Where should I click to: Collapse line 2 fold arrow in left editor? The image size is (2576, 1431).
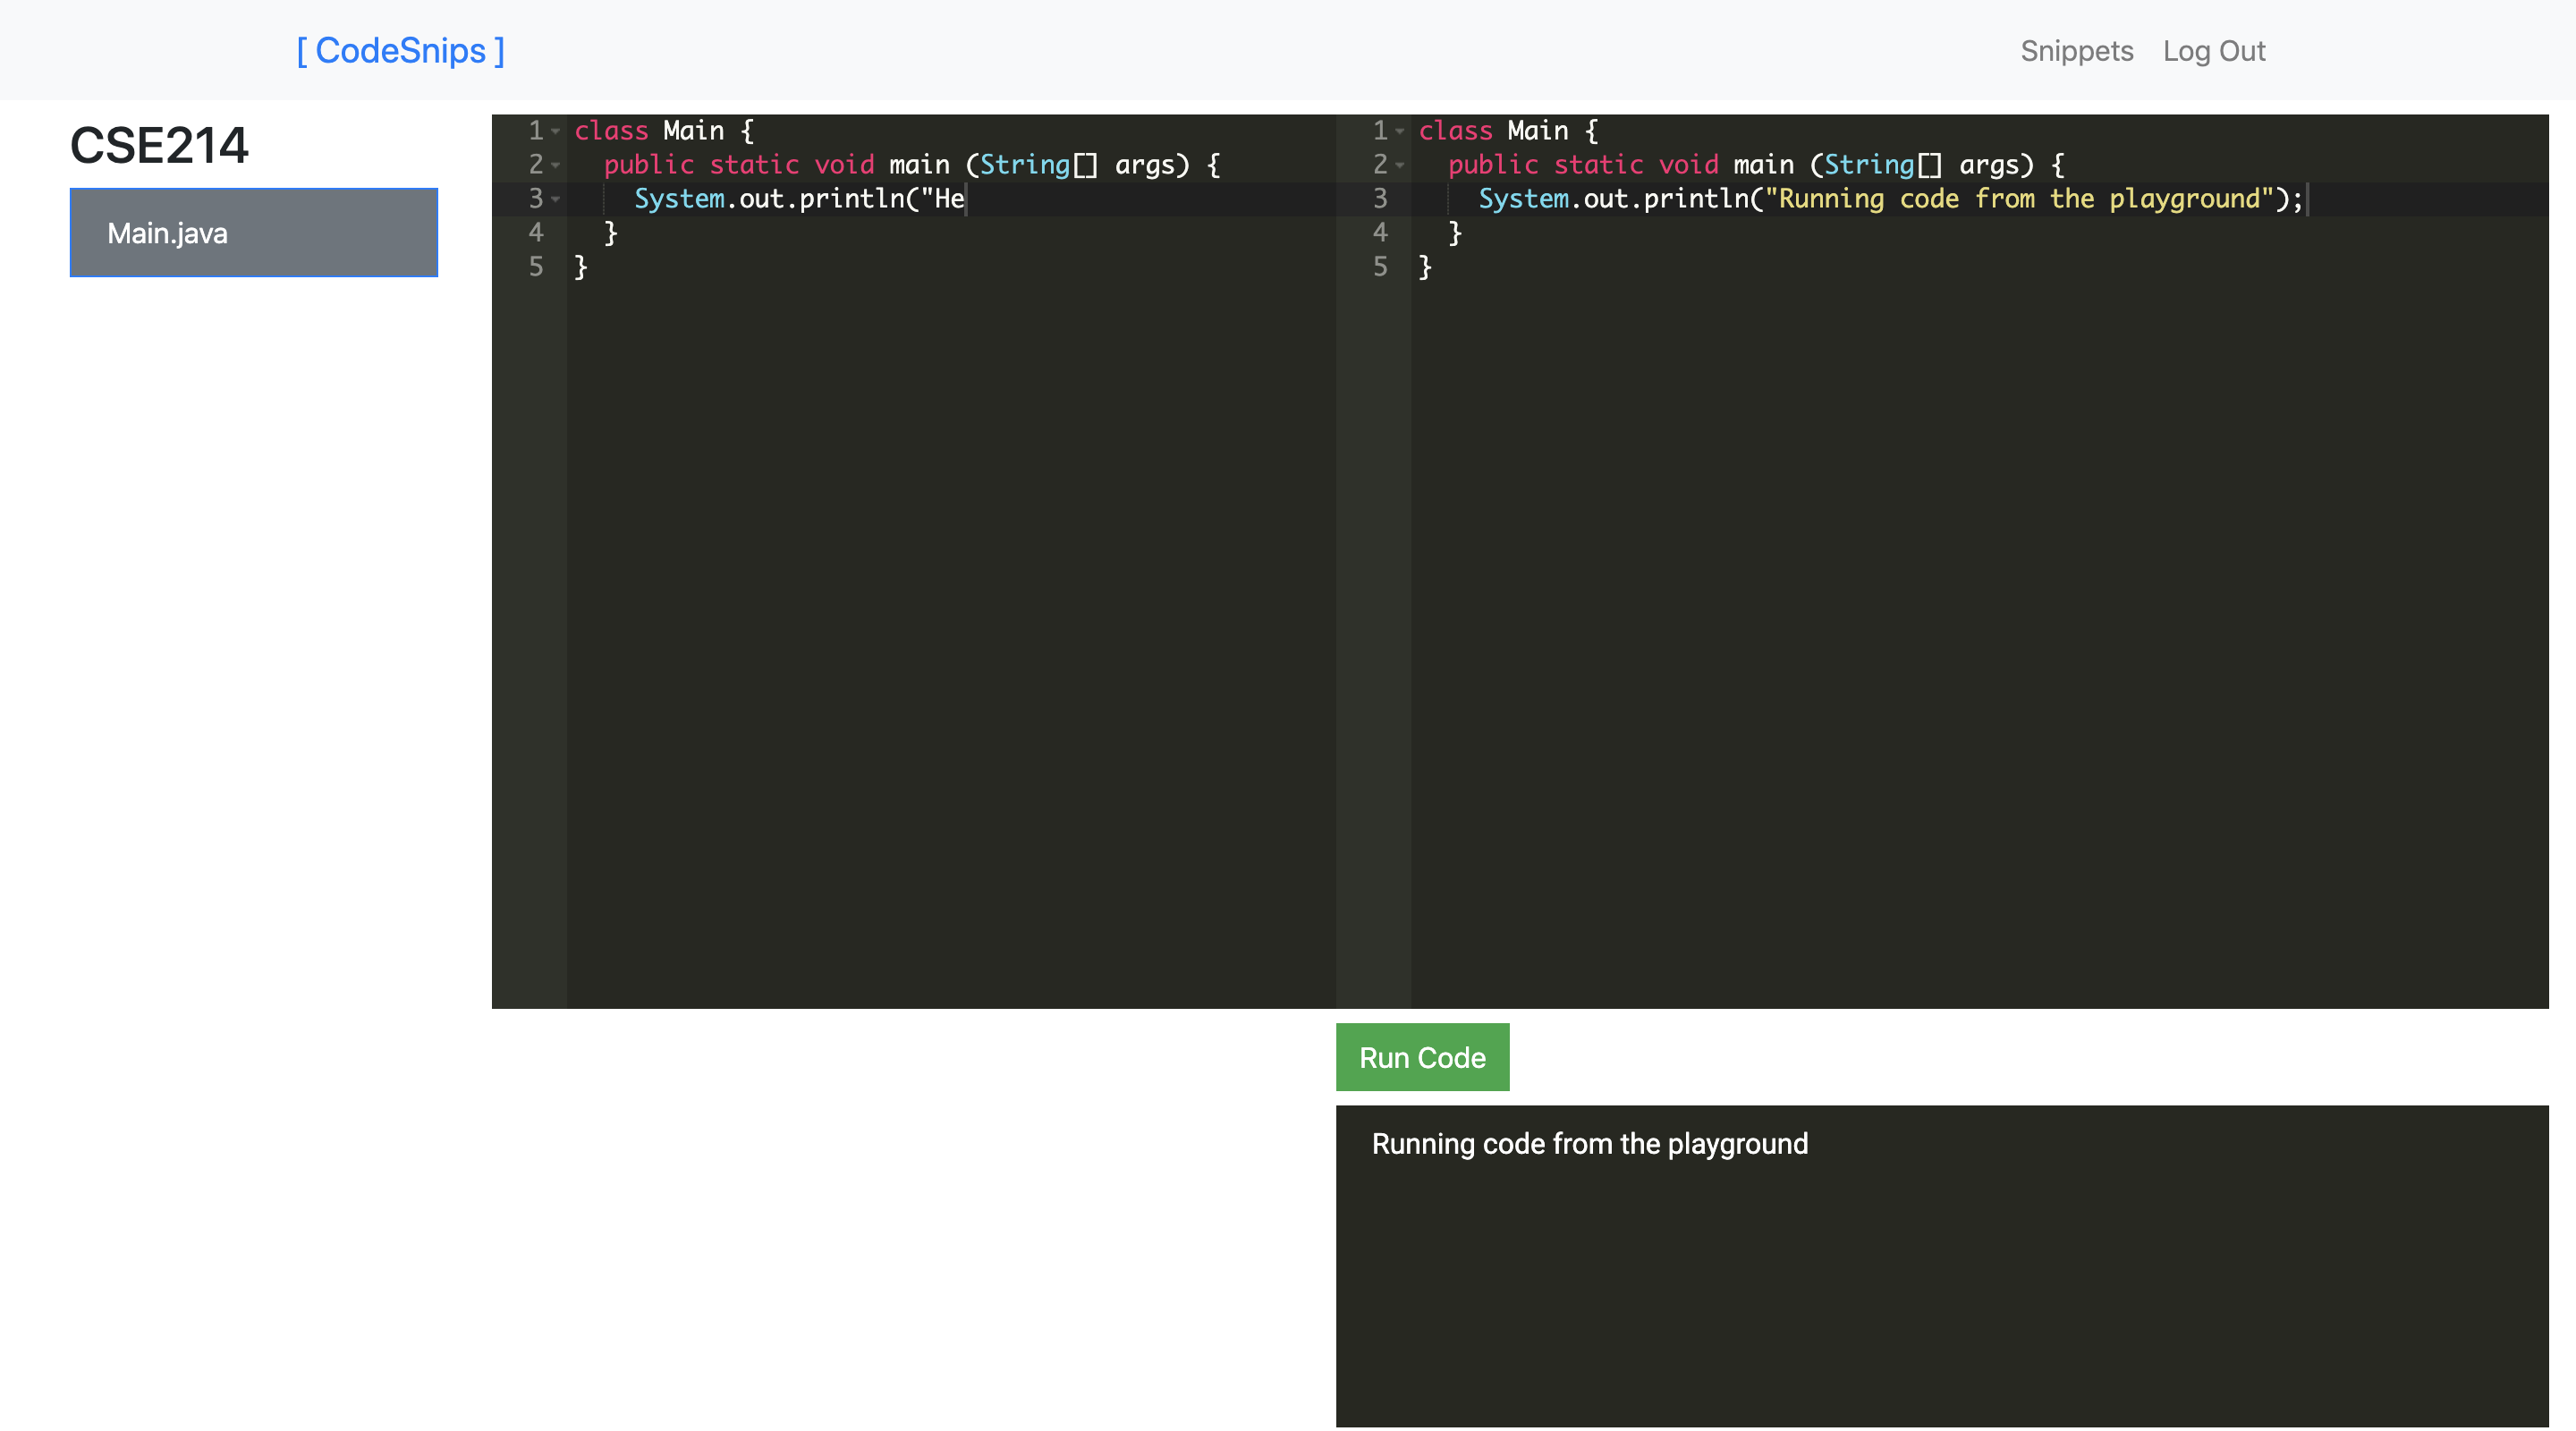point(556,165)
